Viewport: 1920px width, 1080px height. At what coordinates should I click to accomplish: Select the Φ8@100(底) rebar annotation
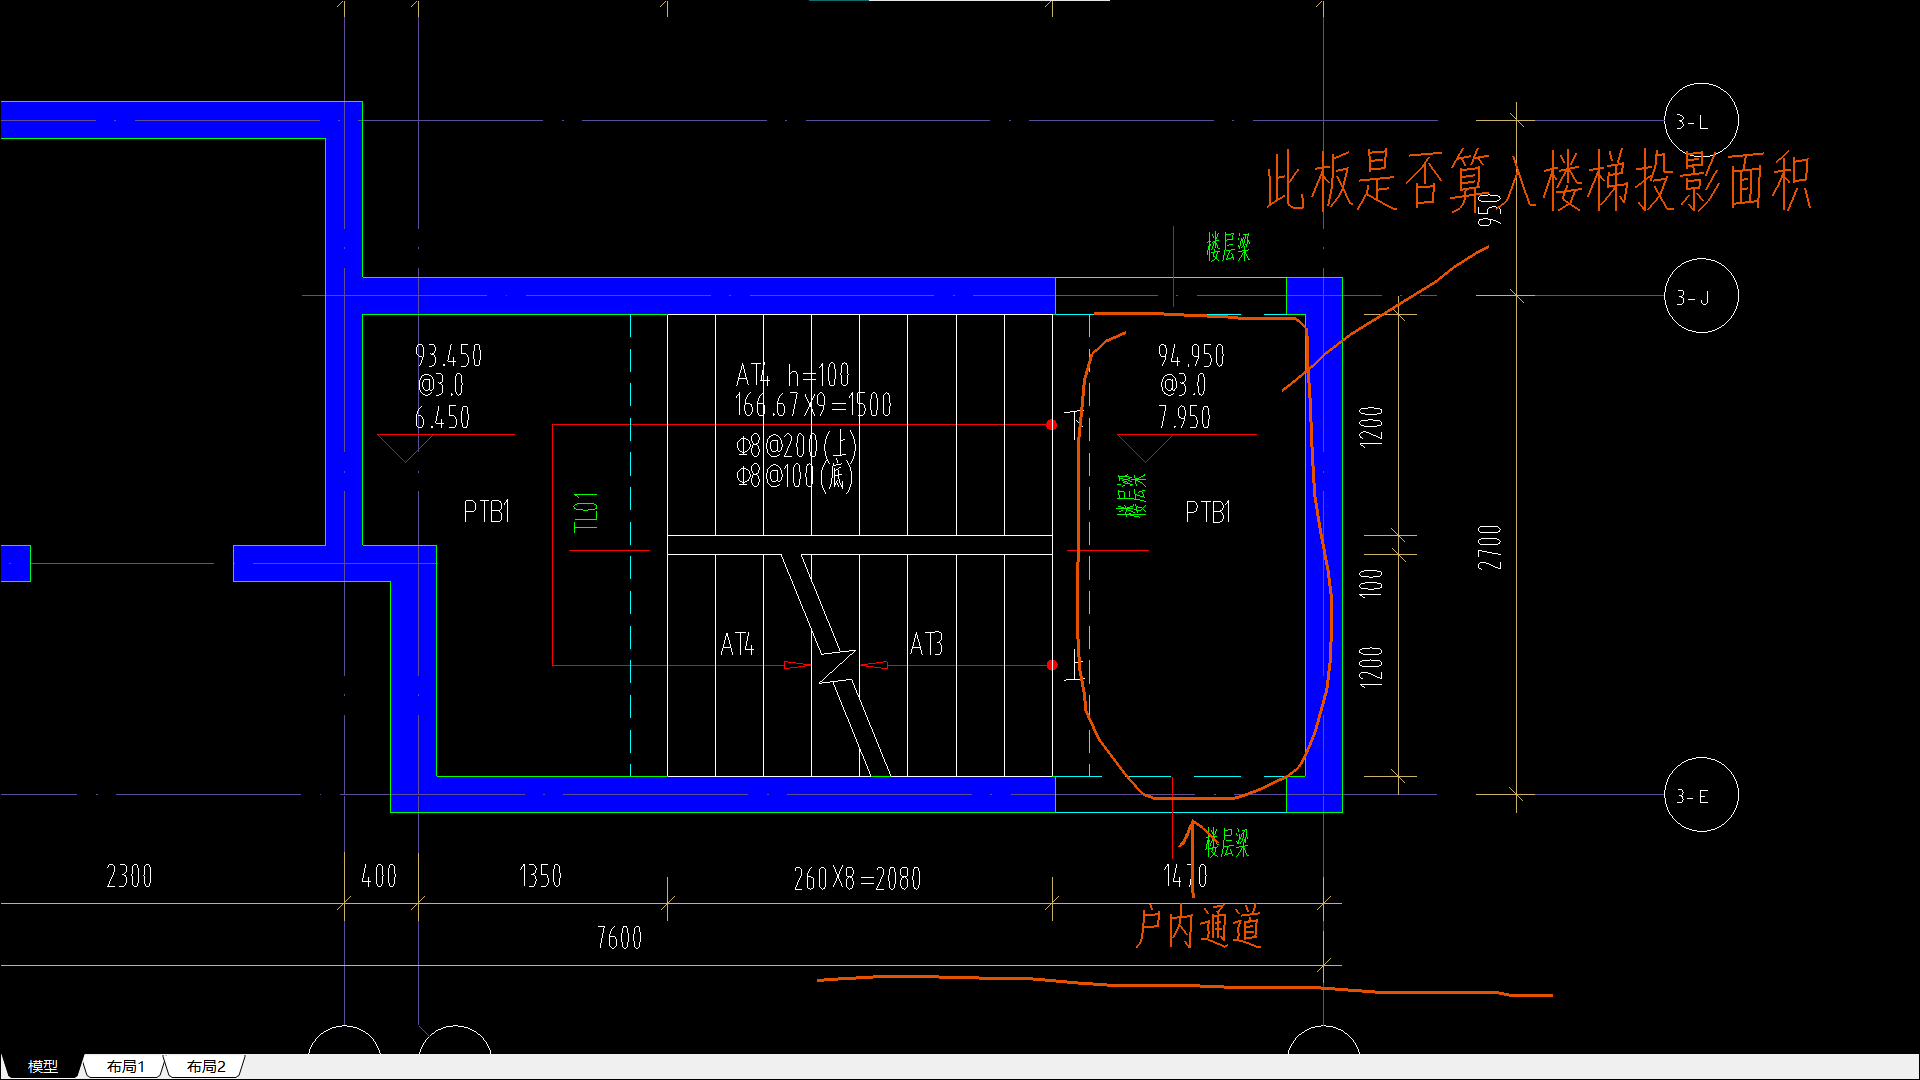click(x=795, y=476)
